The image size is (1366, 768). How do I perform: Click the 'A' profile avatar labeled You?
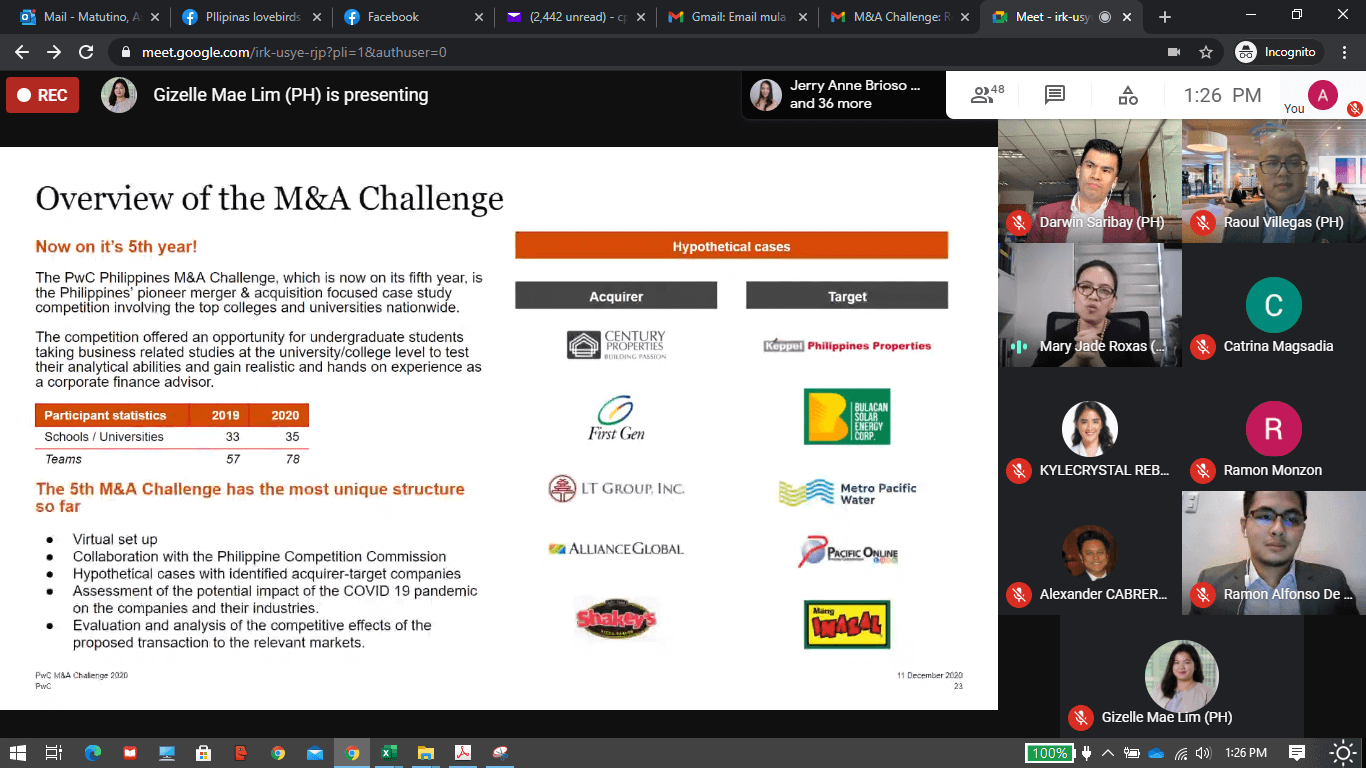coord(1322,95)
